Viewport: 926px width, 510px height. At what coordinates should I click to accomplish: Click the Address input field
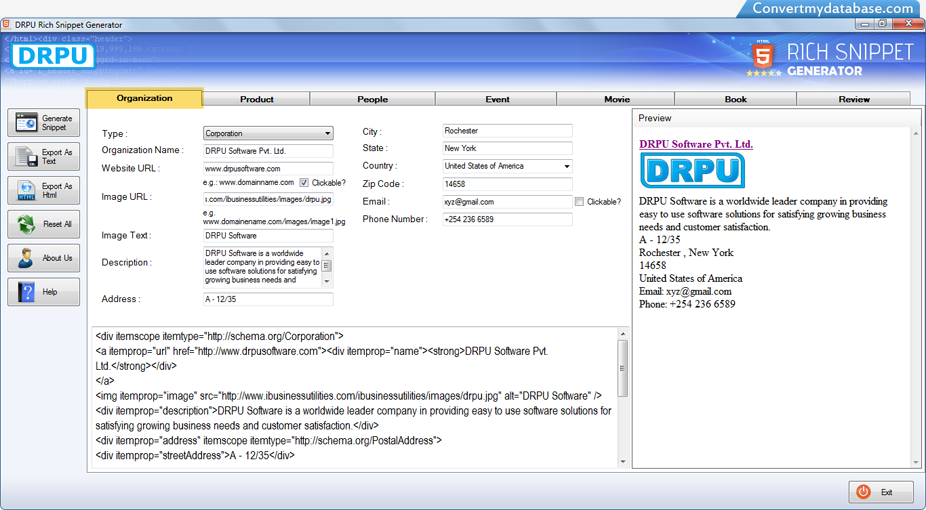(x=268, y=299)
